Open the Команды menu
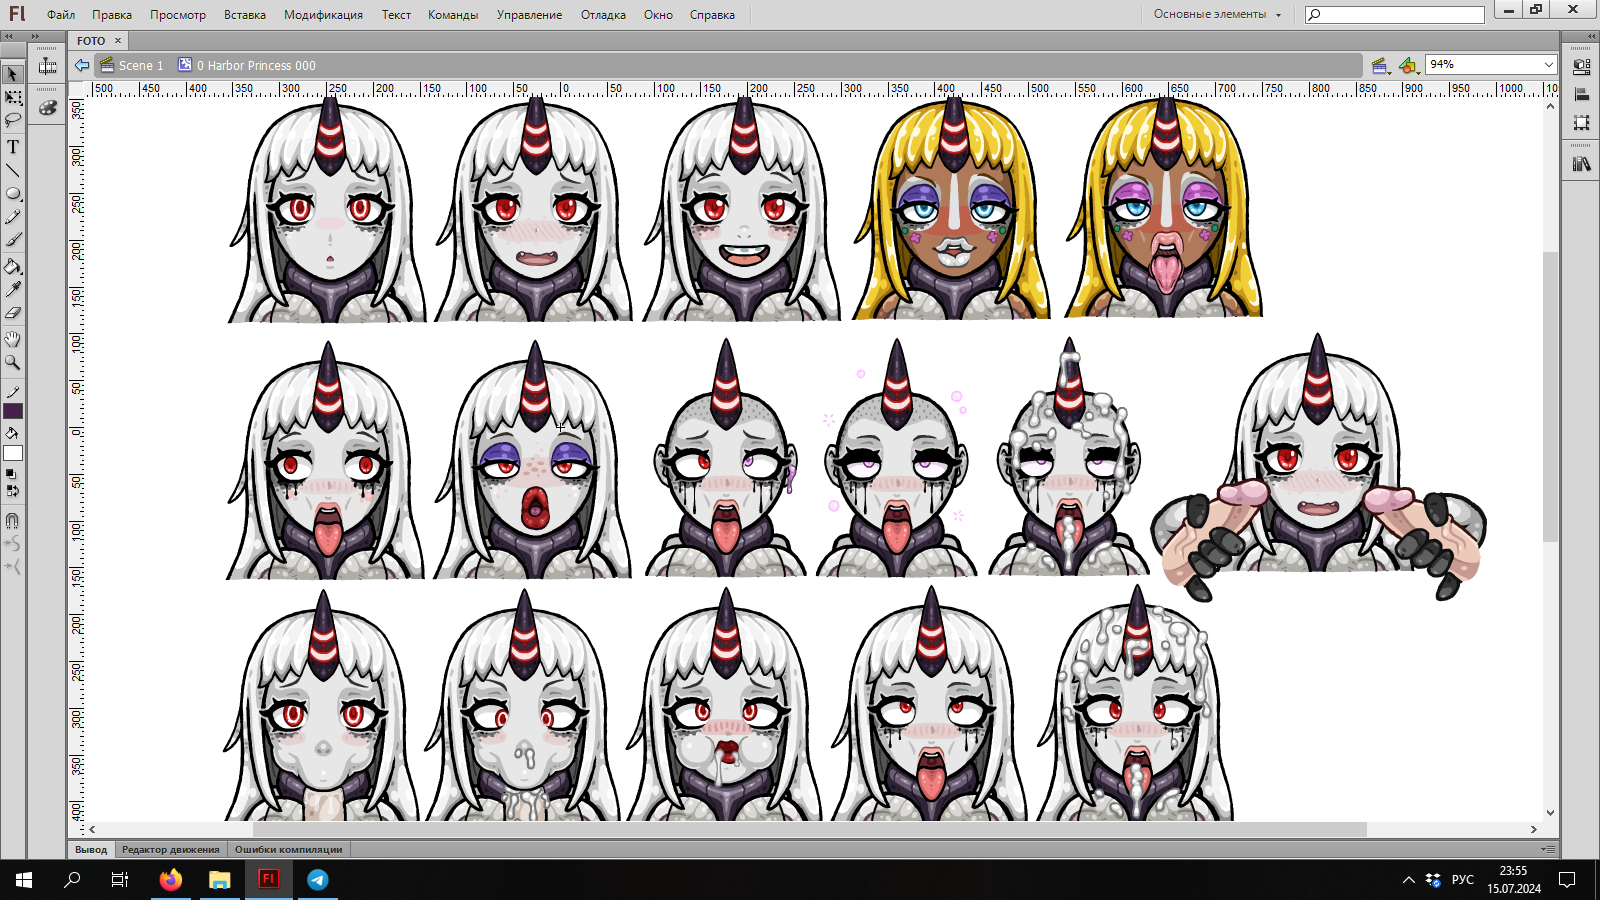 (x=453, y=15)
